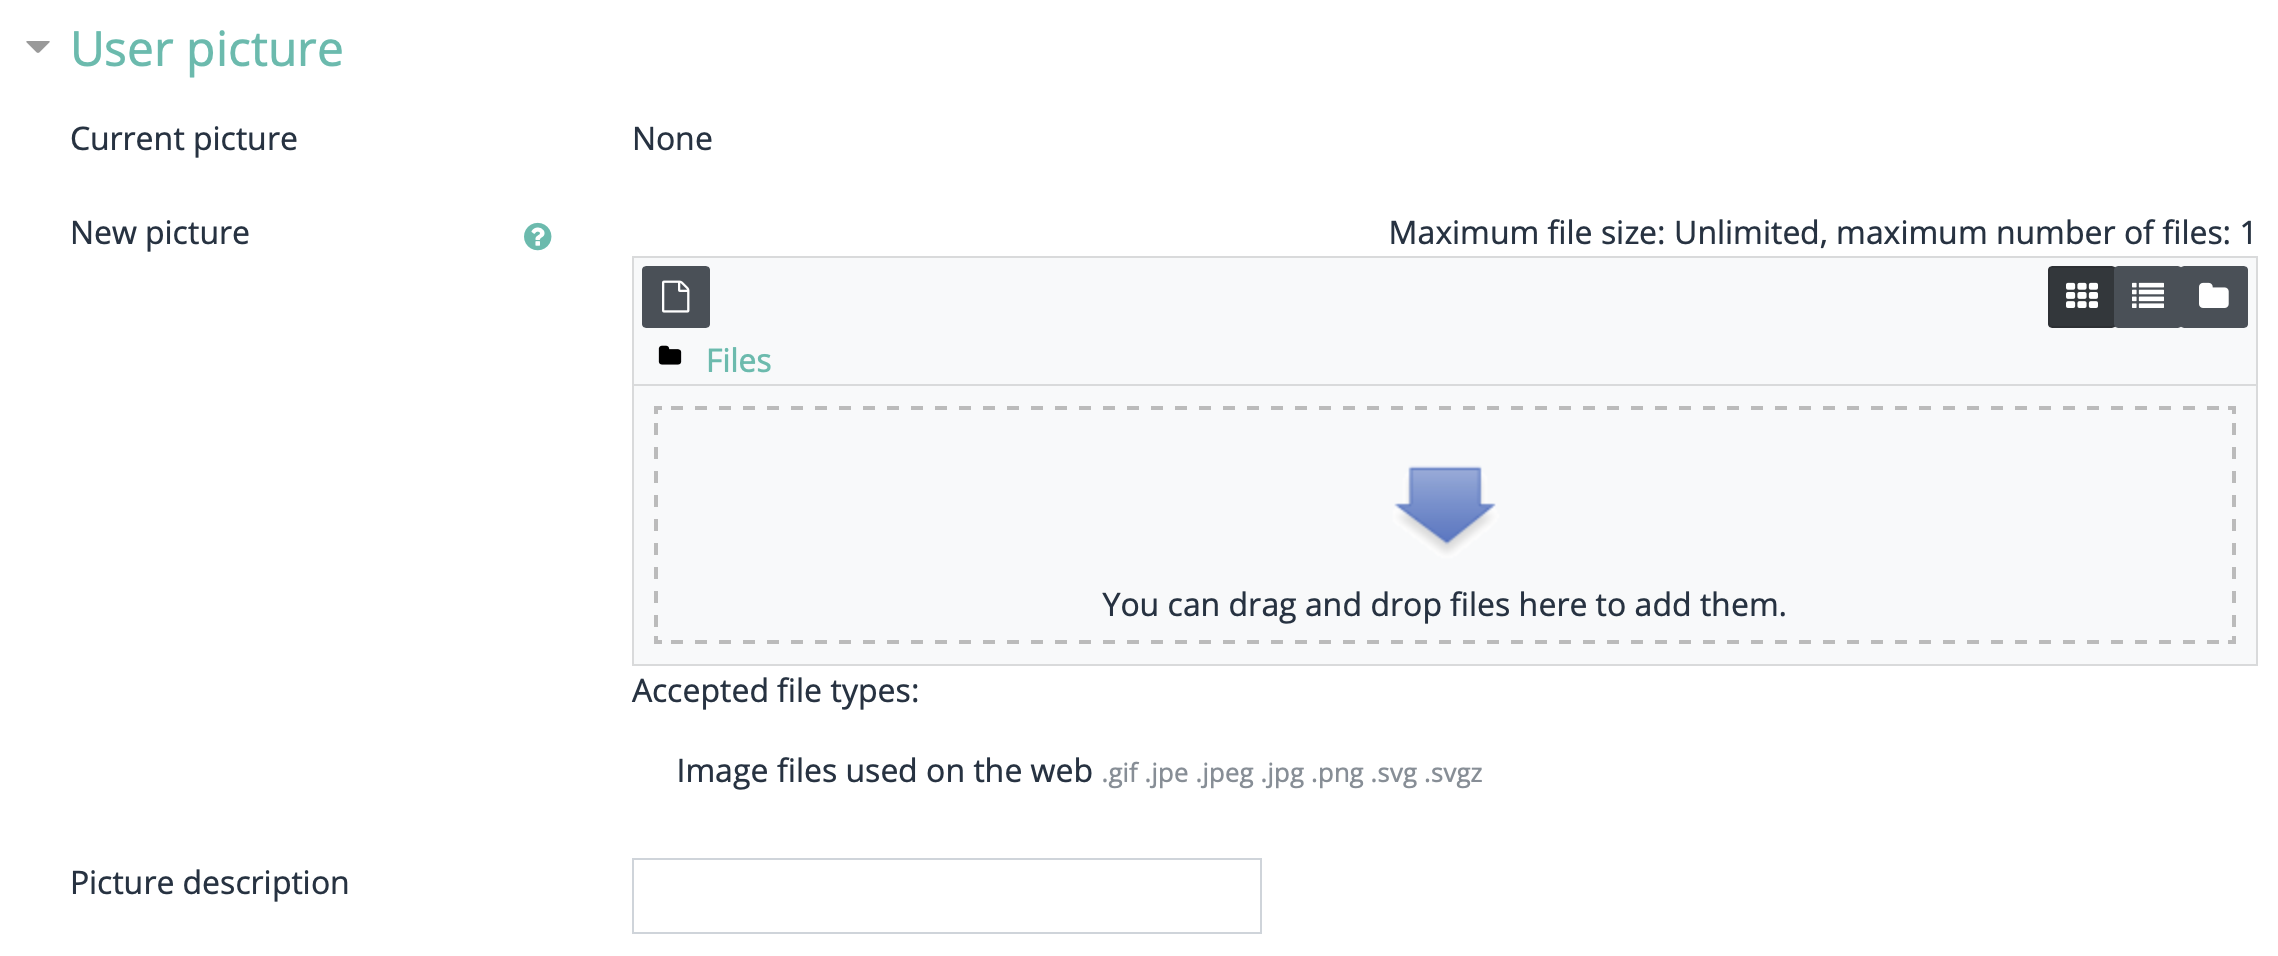Click the Maximum file size notice text

(1821, 233)
